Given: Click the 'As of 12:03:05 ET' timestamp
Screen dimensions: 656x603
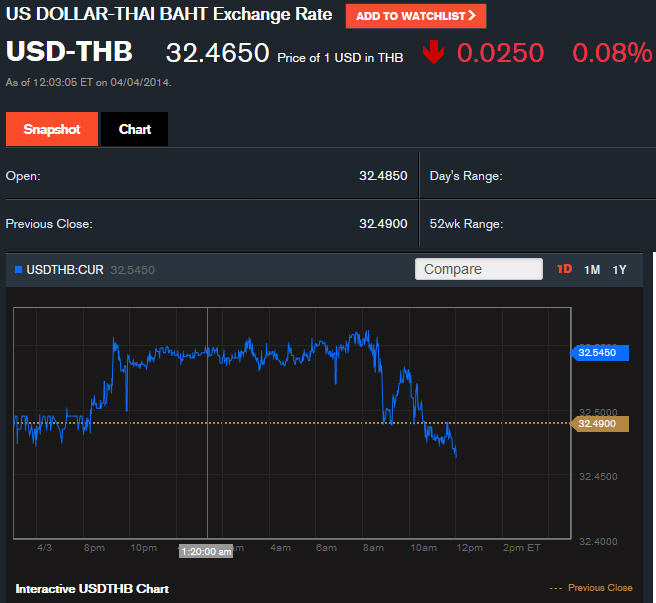Looking at the screenshot, I should pyautogui.click(x=88, y=82).
